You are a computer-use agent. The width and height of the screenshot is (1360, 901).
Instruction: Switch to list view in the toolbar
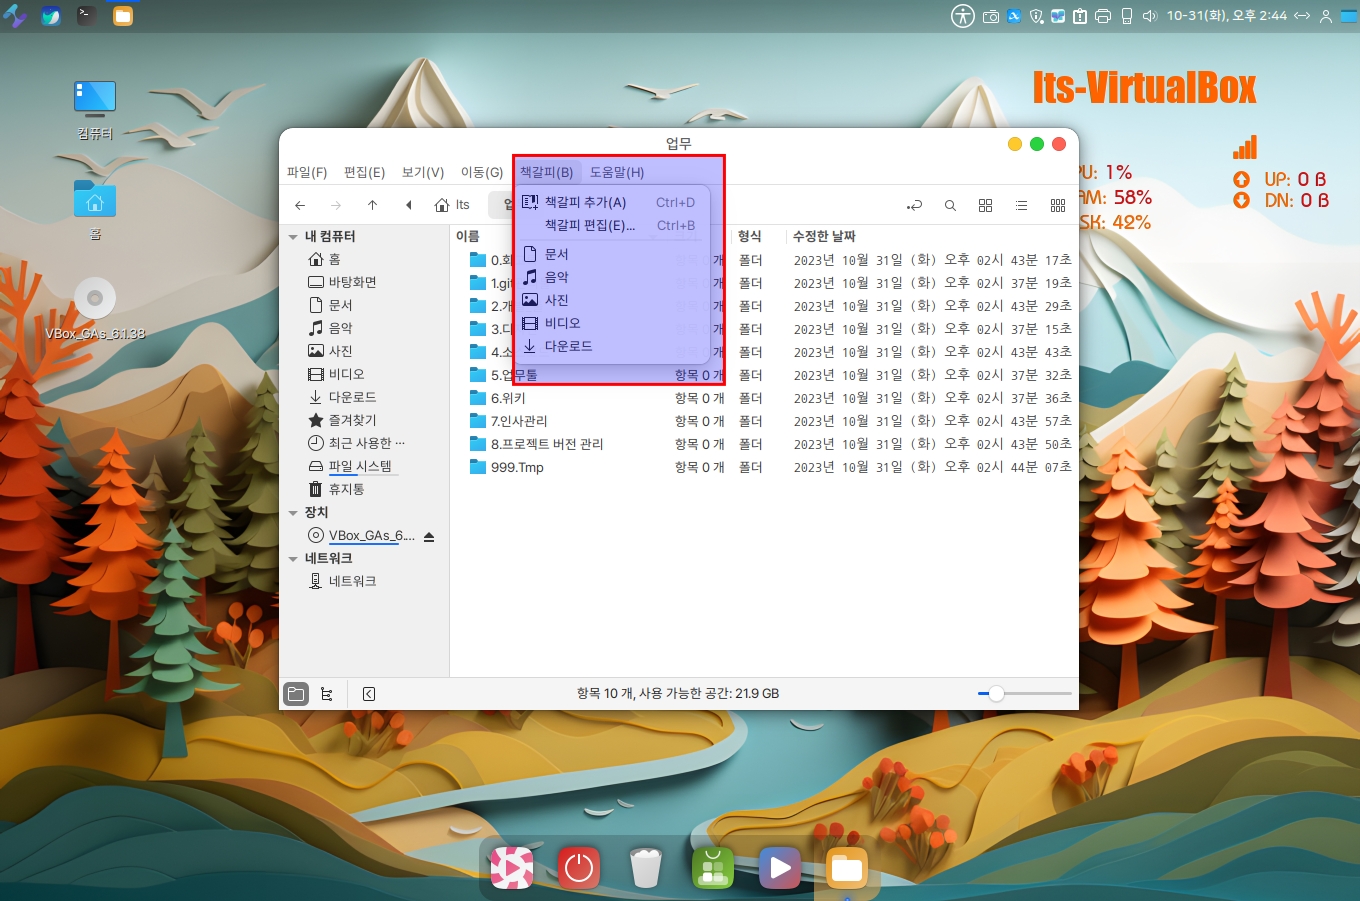(x=1021, y=205)
